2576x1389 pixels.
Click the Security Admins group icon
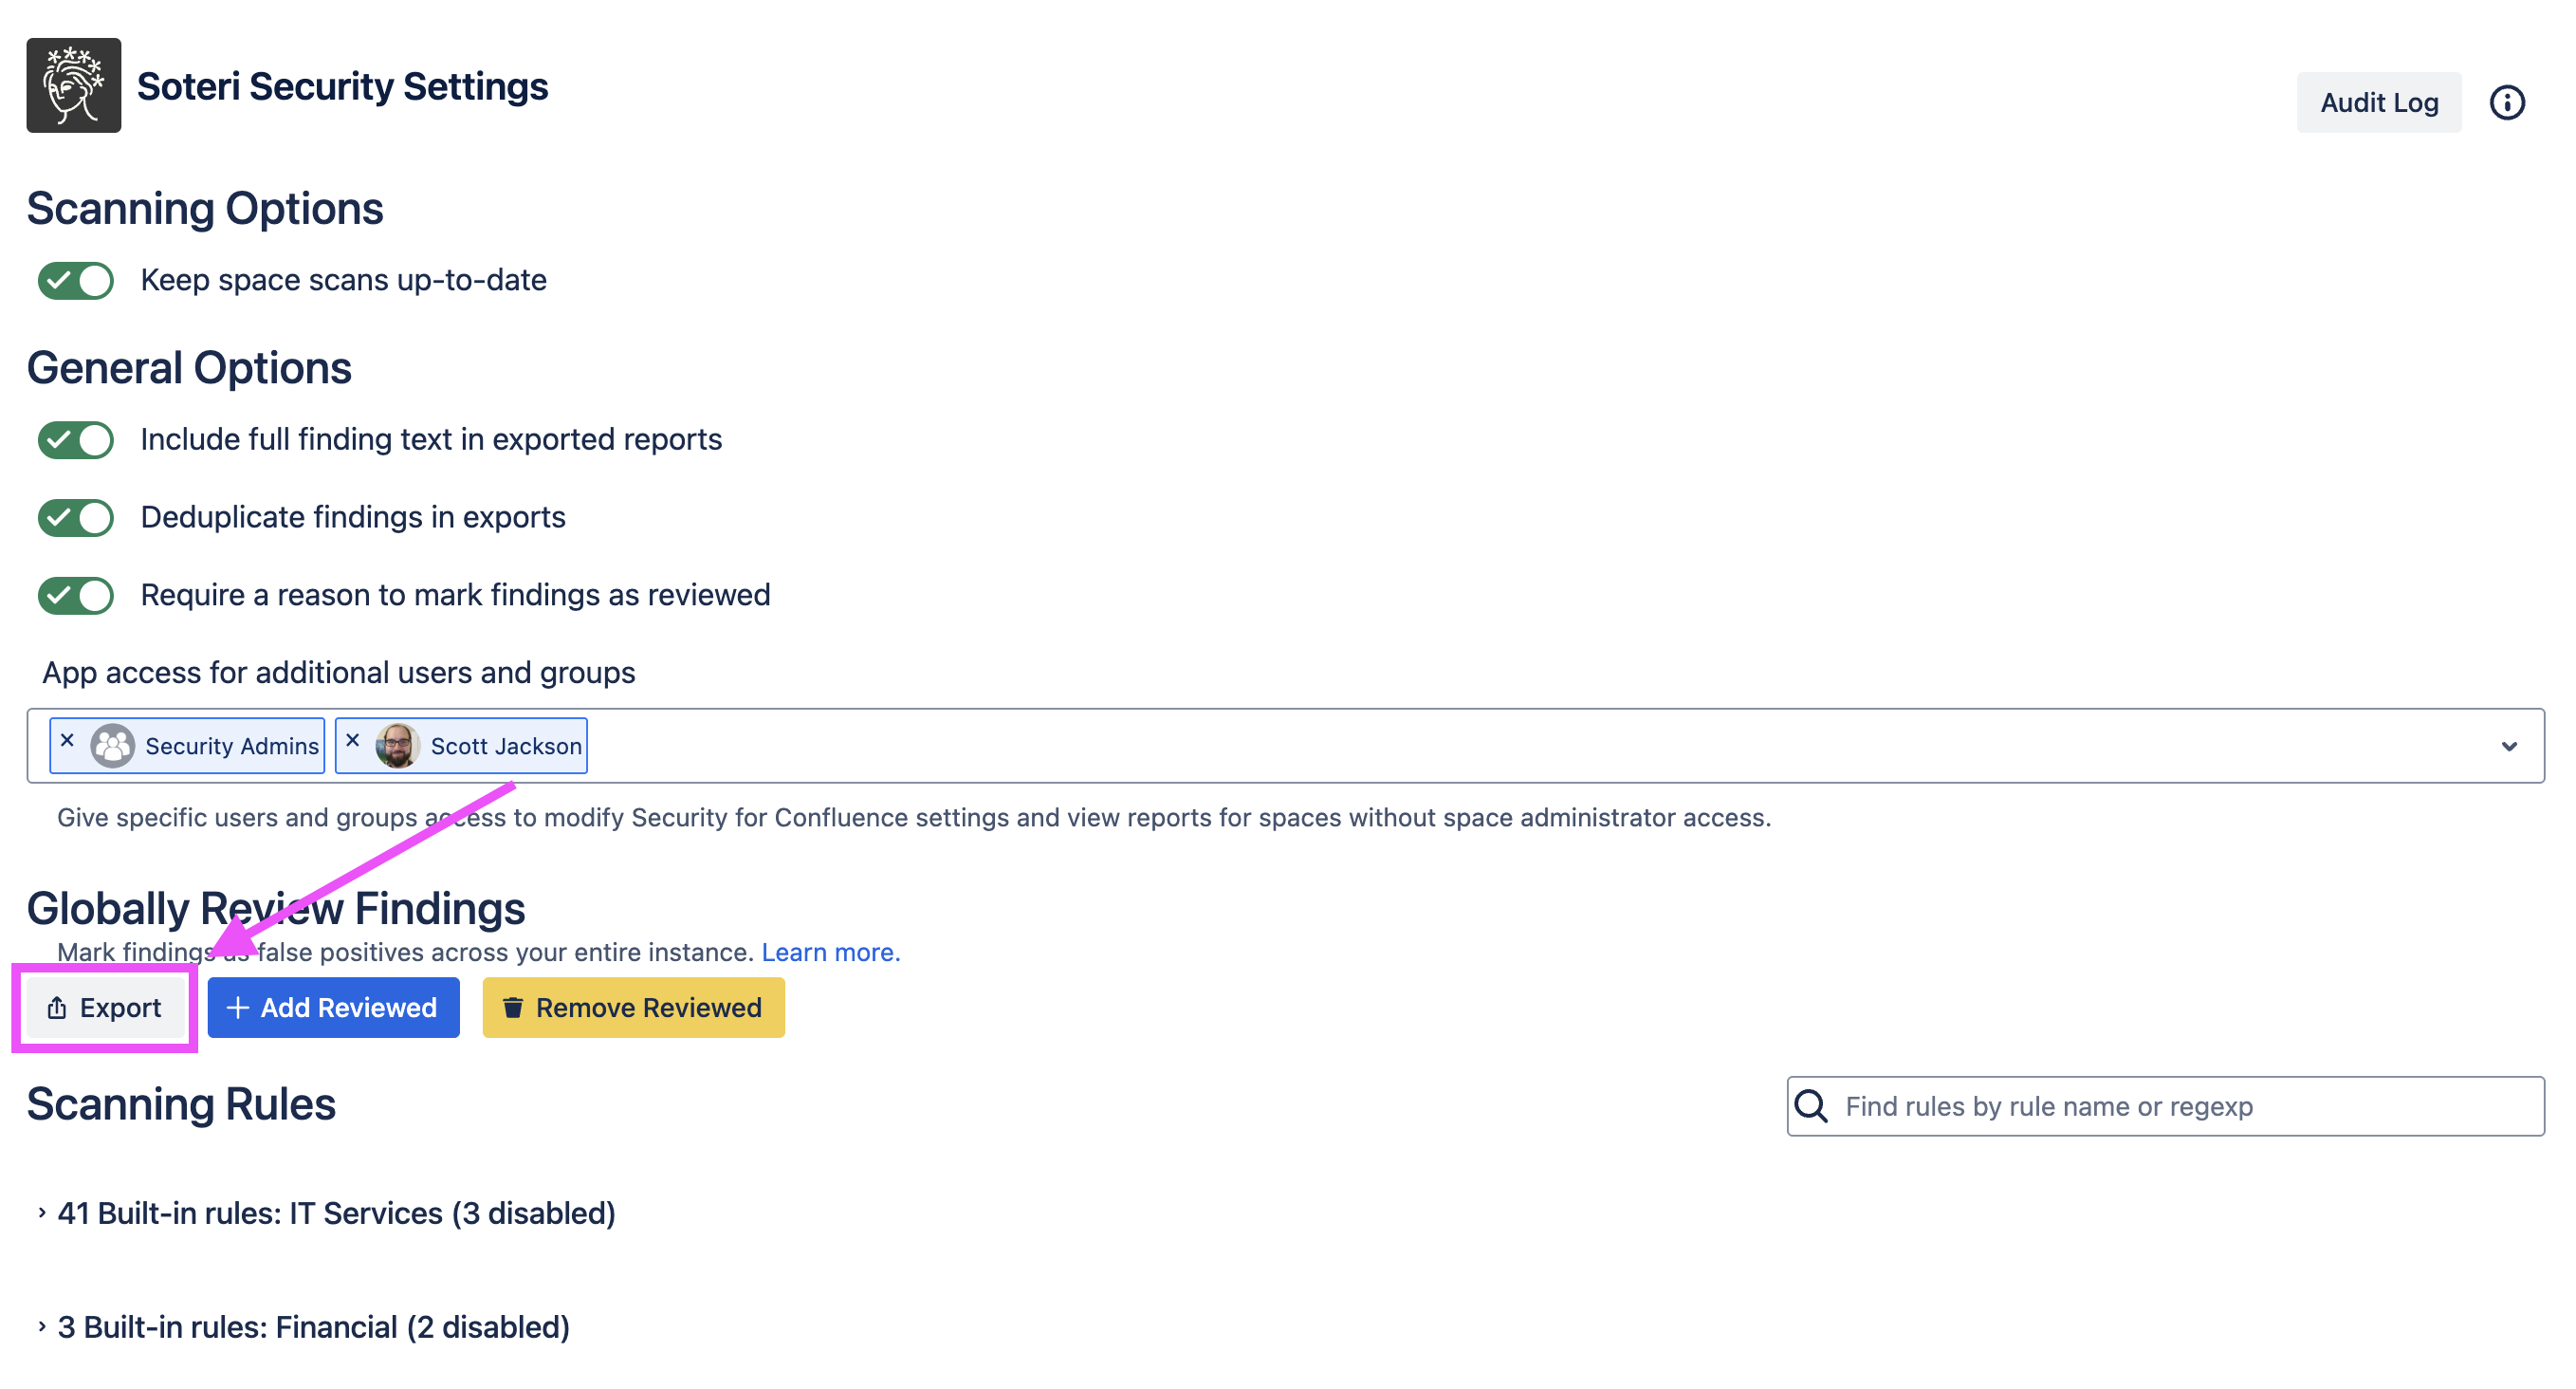[x=112, y=746]
